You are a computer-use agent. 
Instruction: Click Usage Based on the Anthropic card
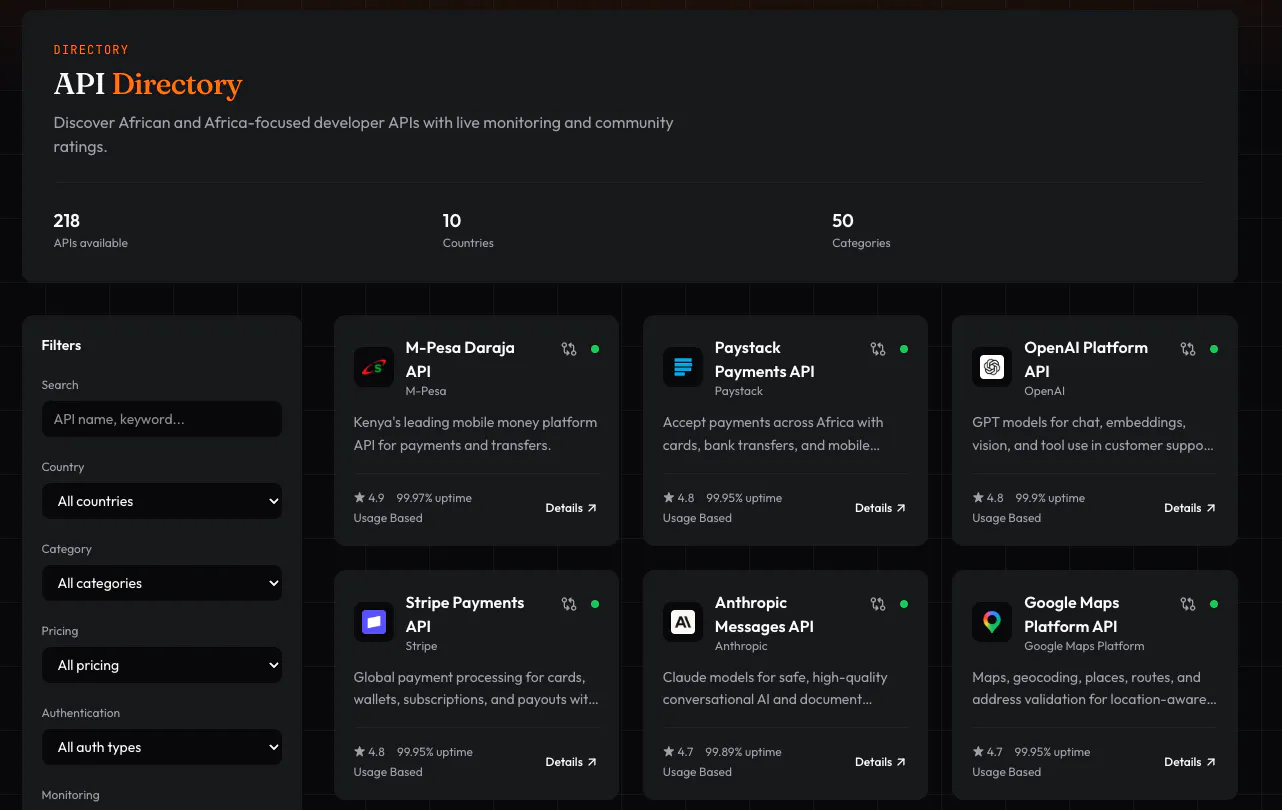tap(697, 772)
